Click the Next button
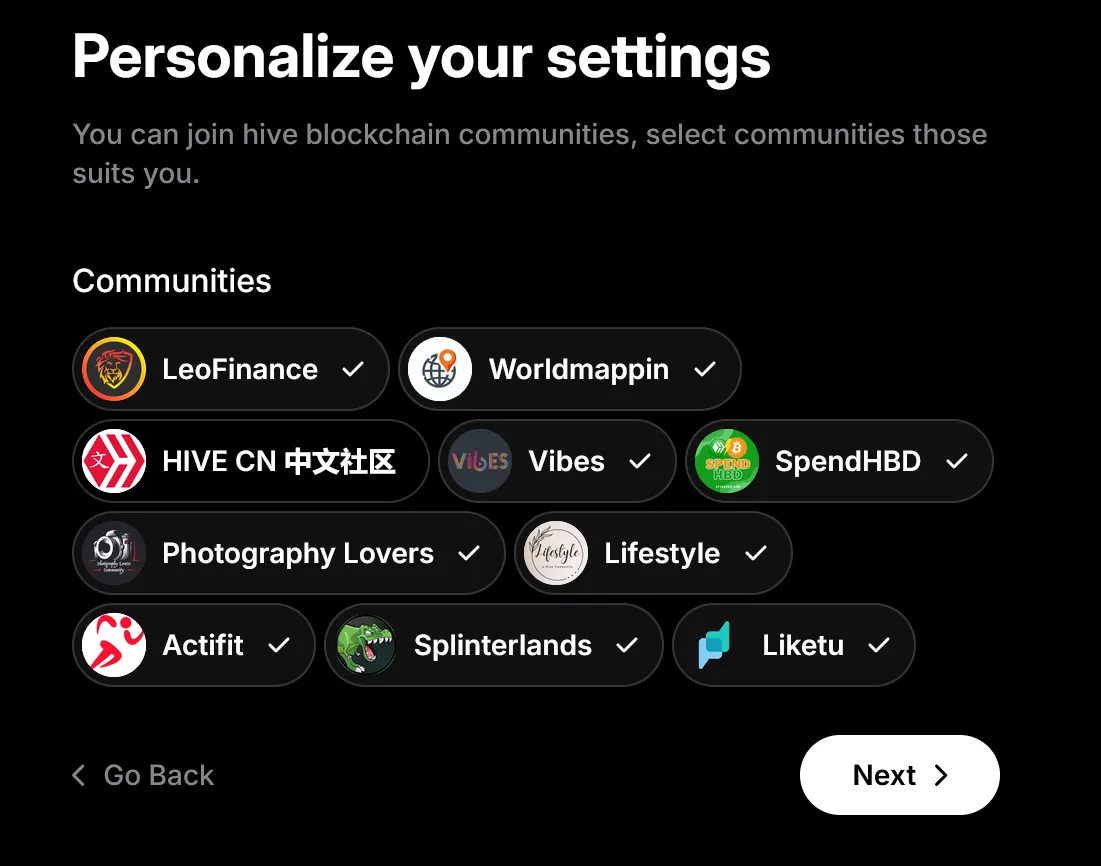 (x=899, y=775)
